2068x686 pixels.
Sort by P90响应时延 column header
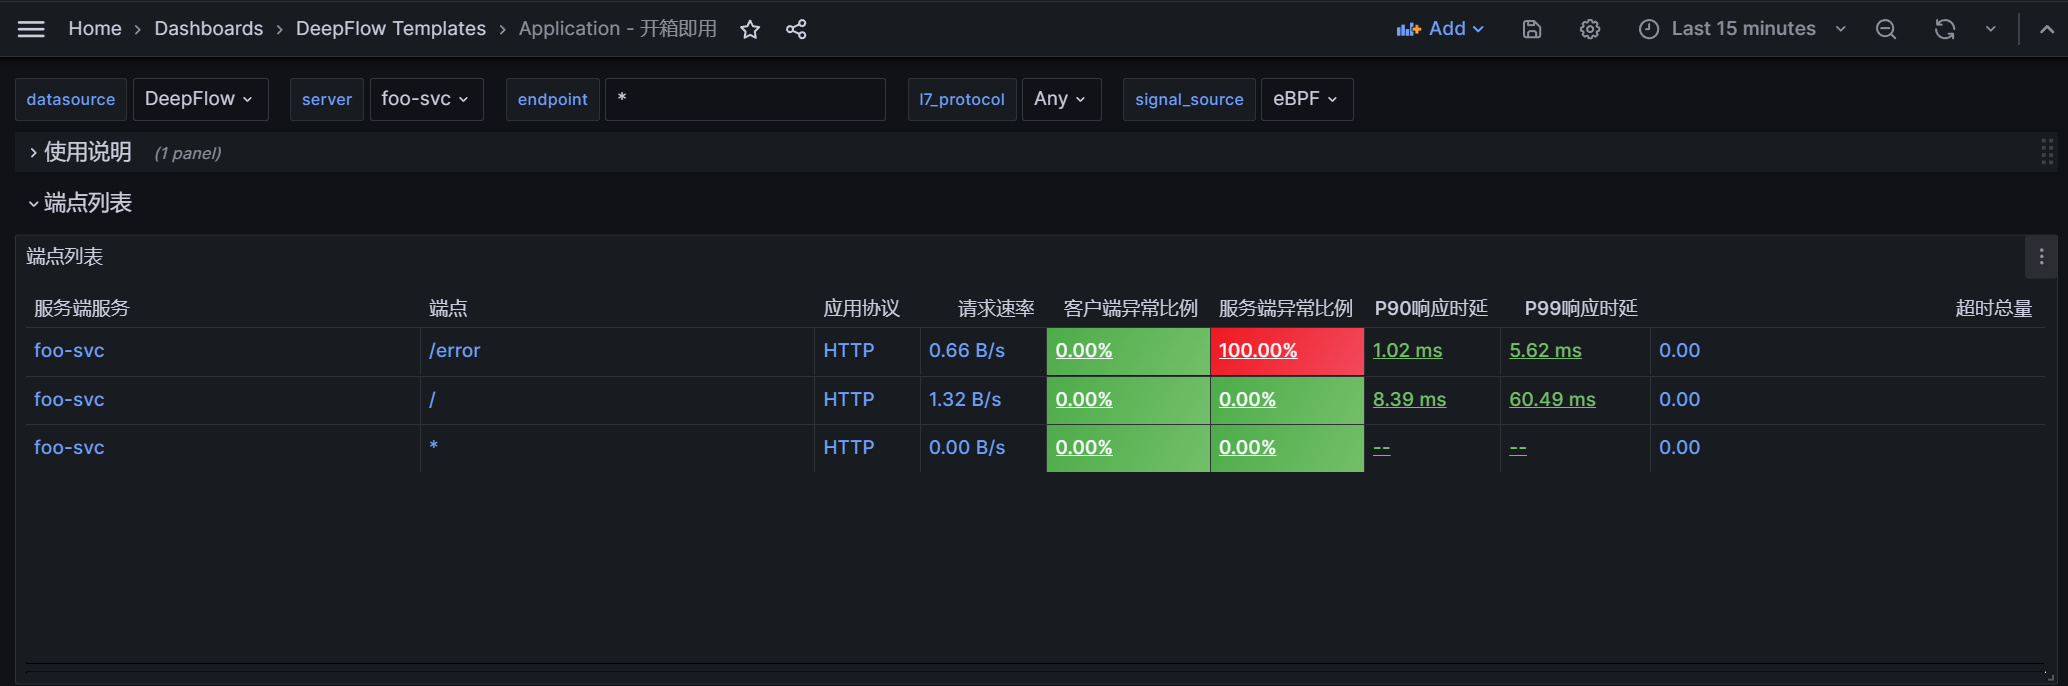(x=1431, y=308)
